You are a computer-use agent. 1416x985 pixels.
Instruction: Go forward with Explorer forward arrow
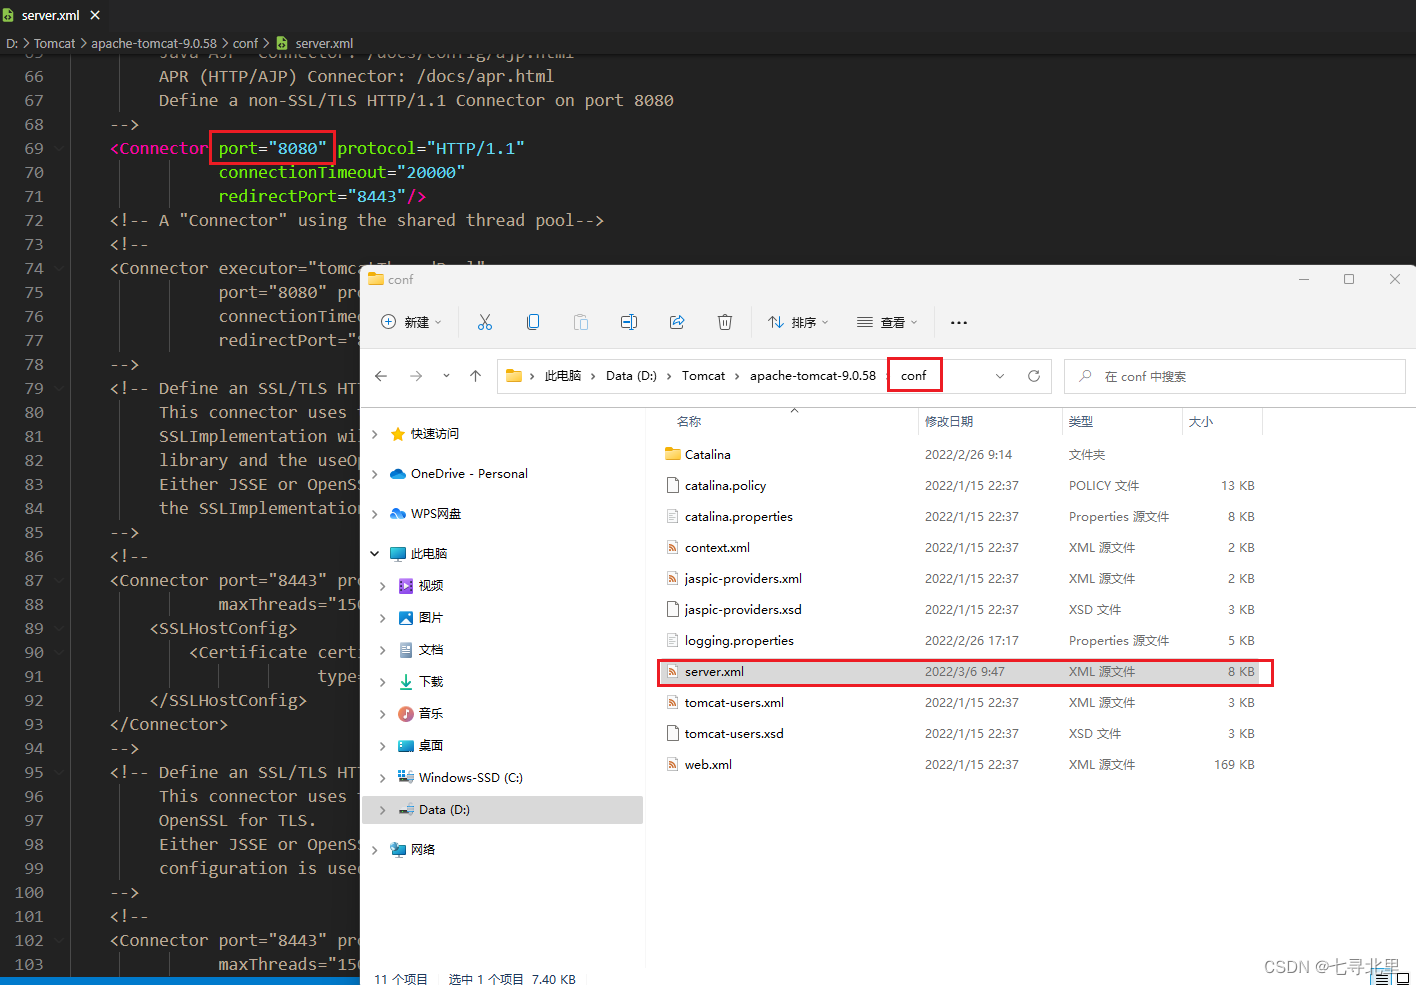416,376
